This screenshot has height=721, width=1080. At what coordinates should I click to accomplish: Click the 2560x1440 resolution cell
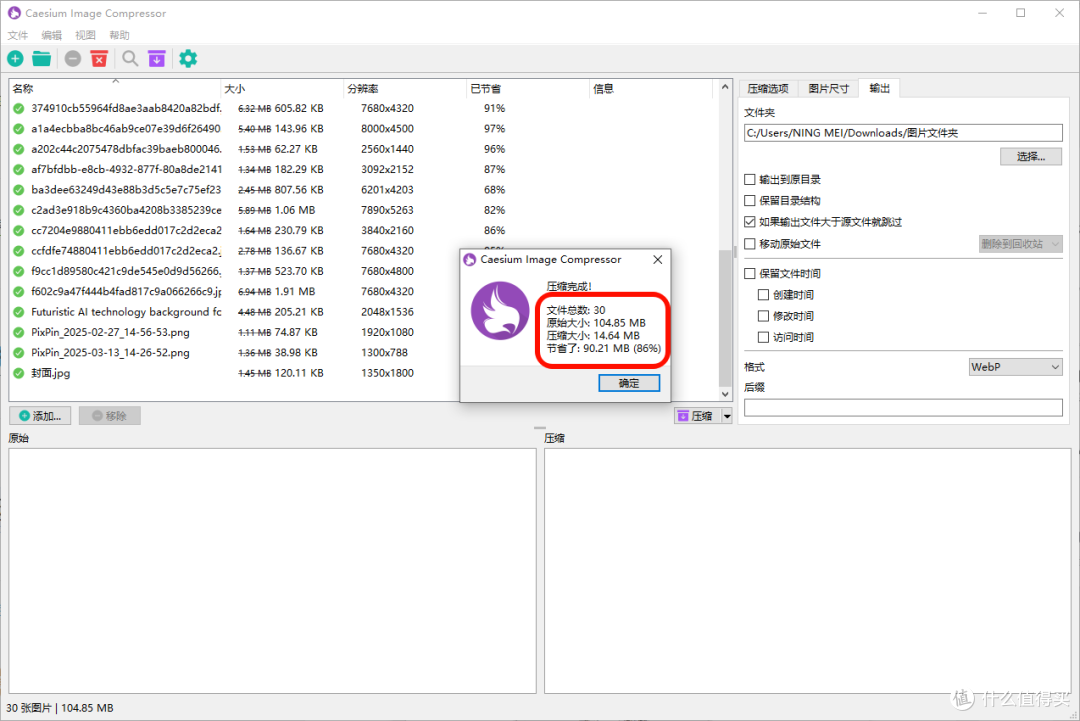click(387, 149)
